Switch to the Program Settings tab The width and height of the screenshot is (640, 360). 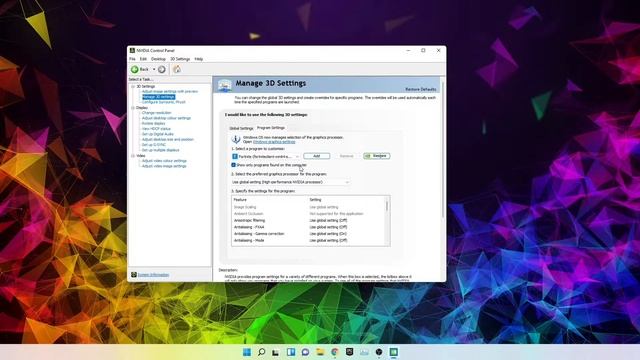[x=271, y=128]
